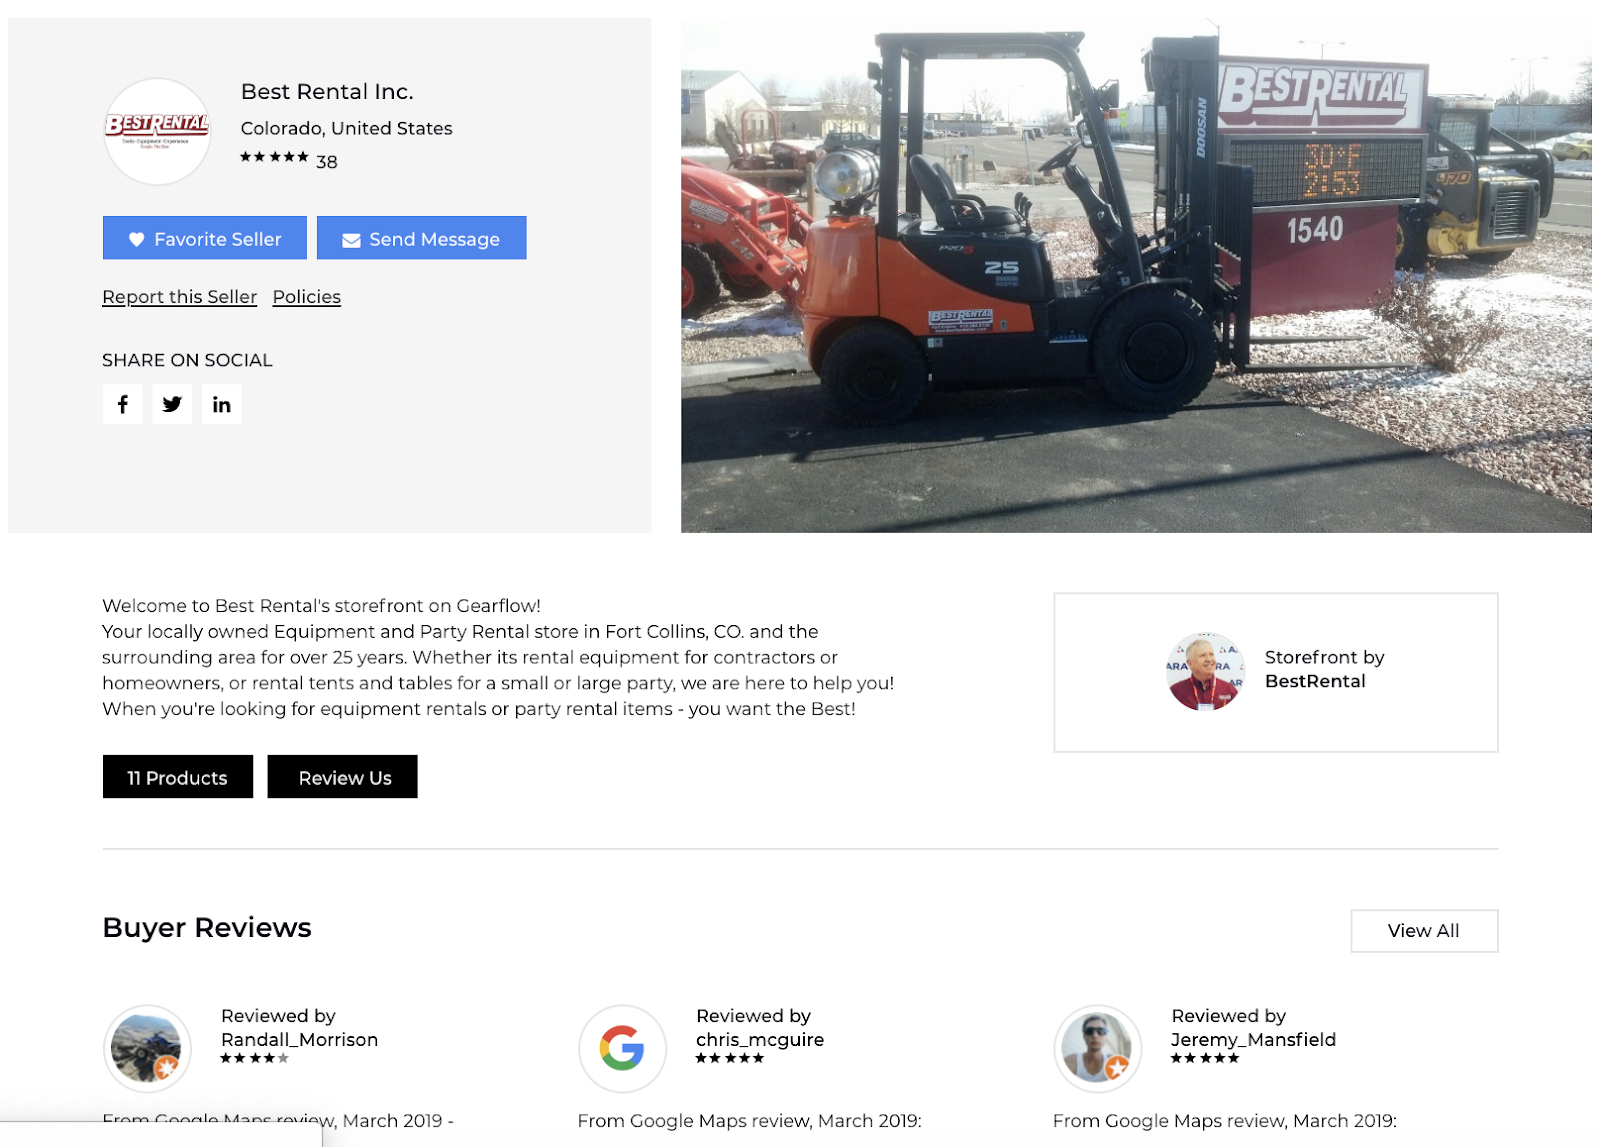Click the seller's five-star rating
1600x1147 pixels.
(x=274, y=157)
